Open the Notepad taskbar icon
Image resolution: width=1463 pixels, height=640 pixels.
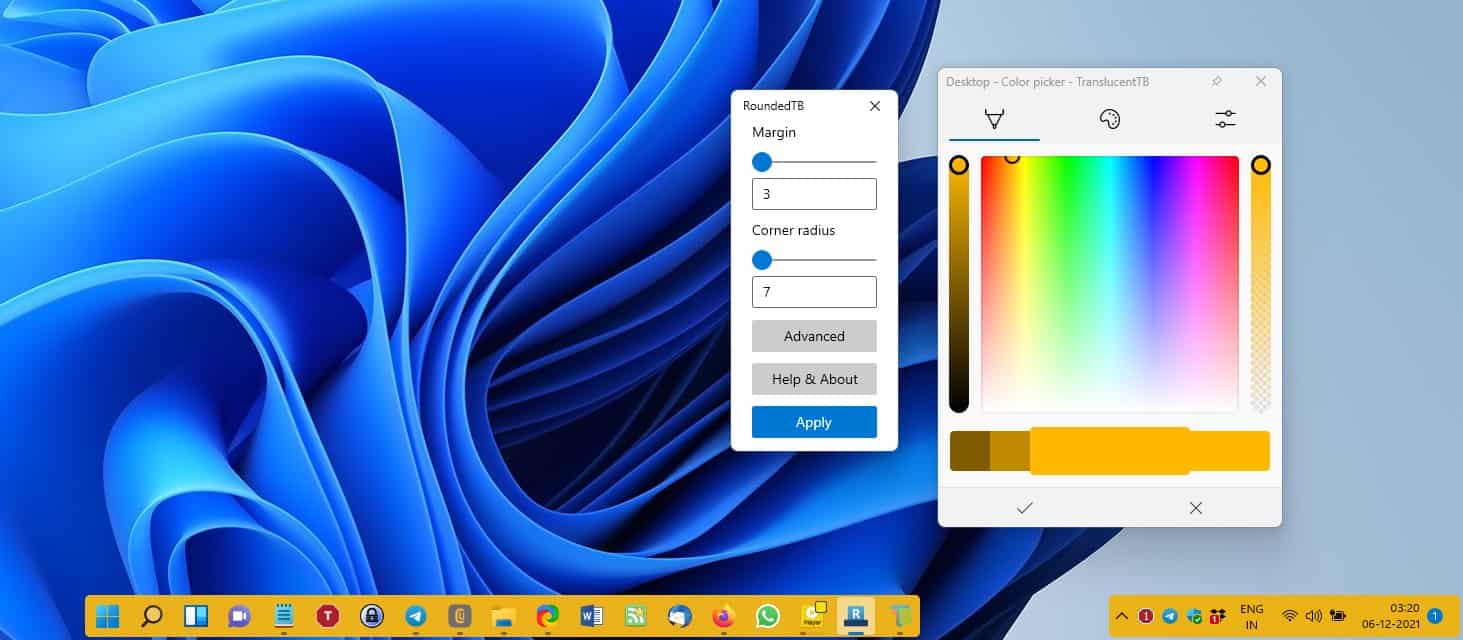[283, 616]
